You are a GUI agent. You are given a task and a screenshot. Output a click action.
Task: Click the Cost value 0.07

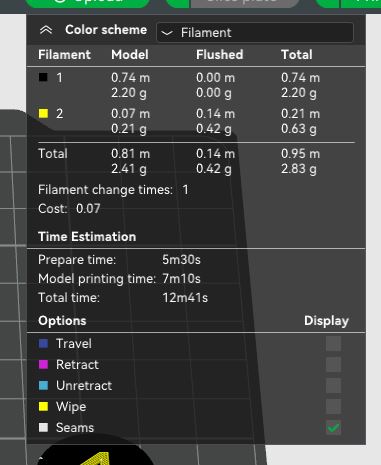pos(88,209)
